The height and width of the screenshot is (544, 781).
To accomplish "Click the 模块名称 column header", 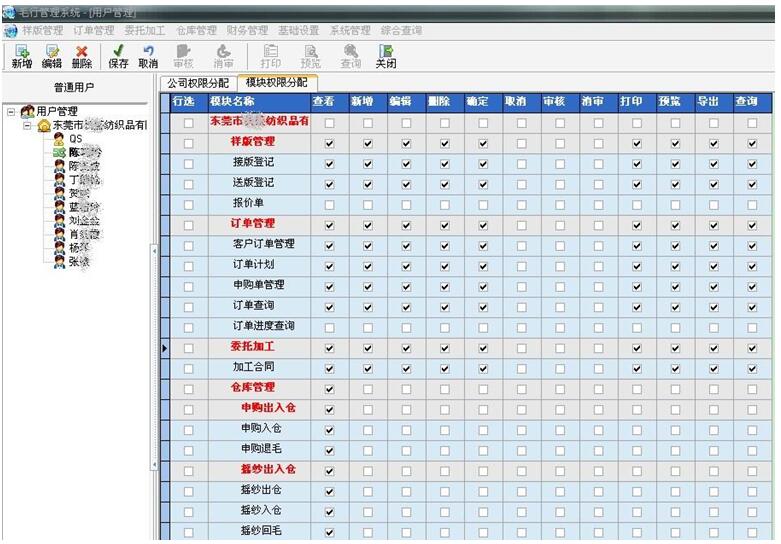I will click(259, 102).
